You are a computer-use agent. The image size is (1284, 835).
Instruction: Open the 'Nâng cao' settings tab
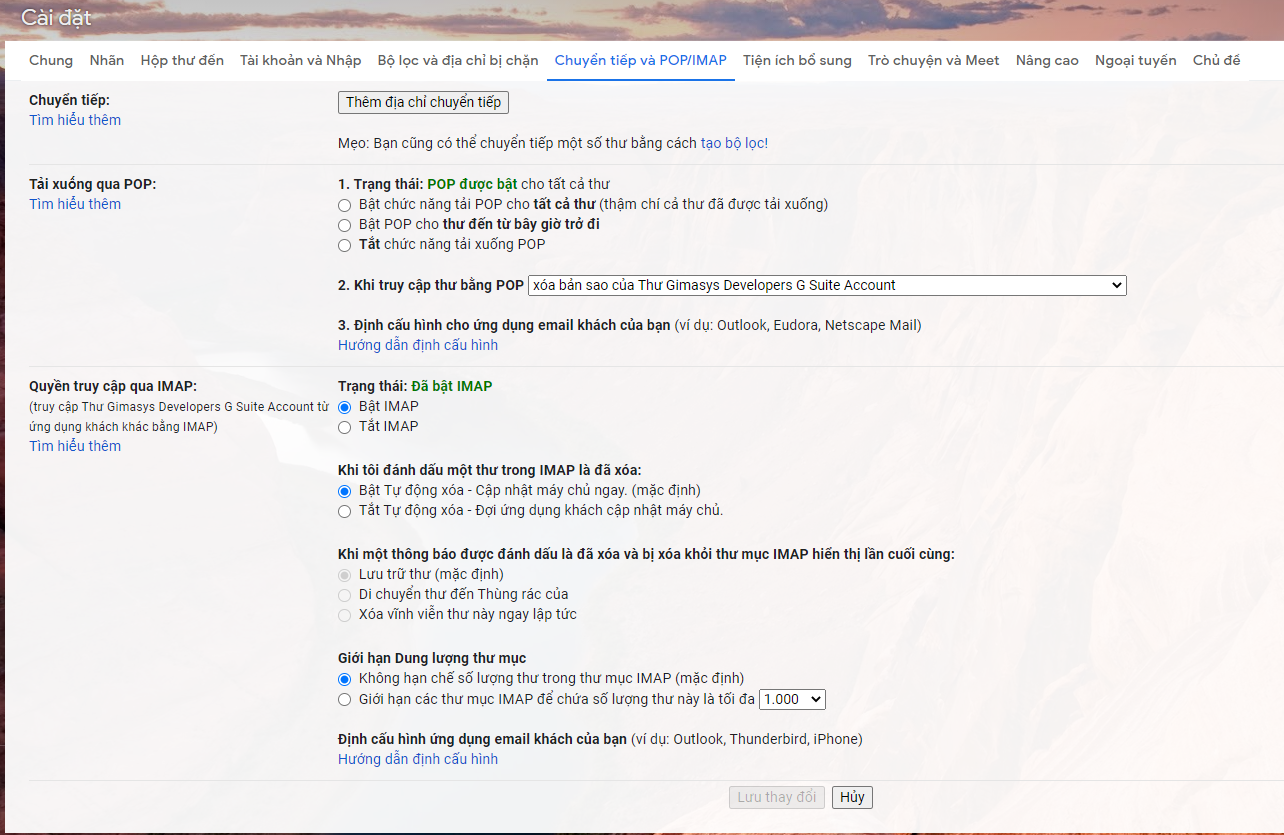tap(1047, 60)
